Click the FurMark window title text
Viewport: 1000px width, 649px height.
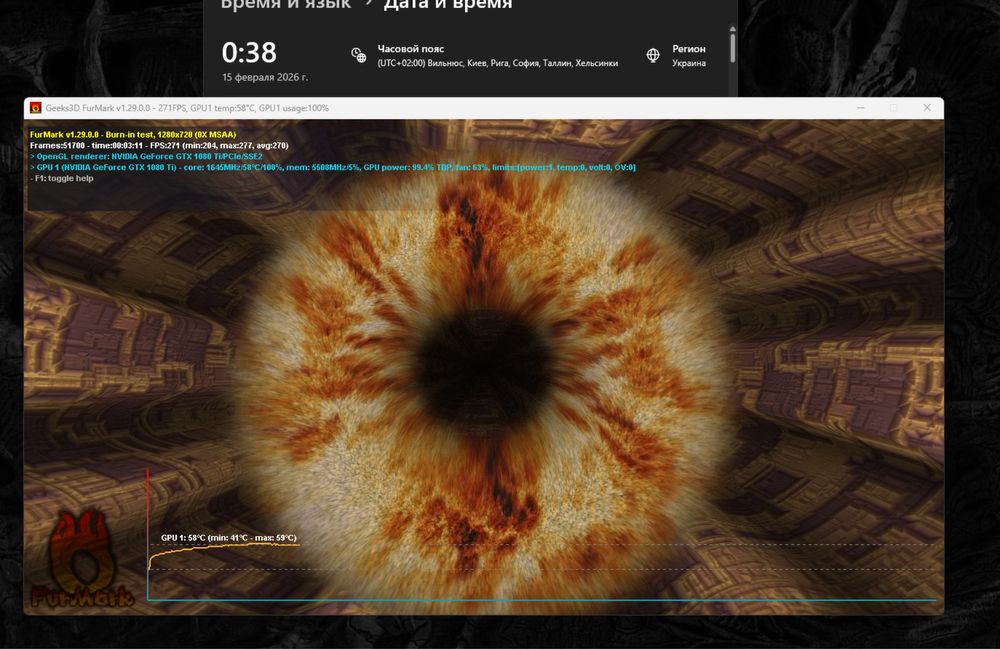(187, 108)
